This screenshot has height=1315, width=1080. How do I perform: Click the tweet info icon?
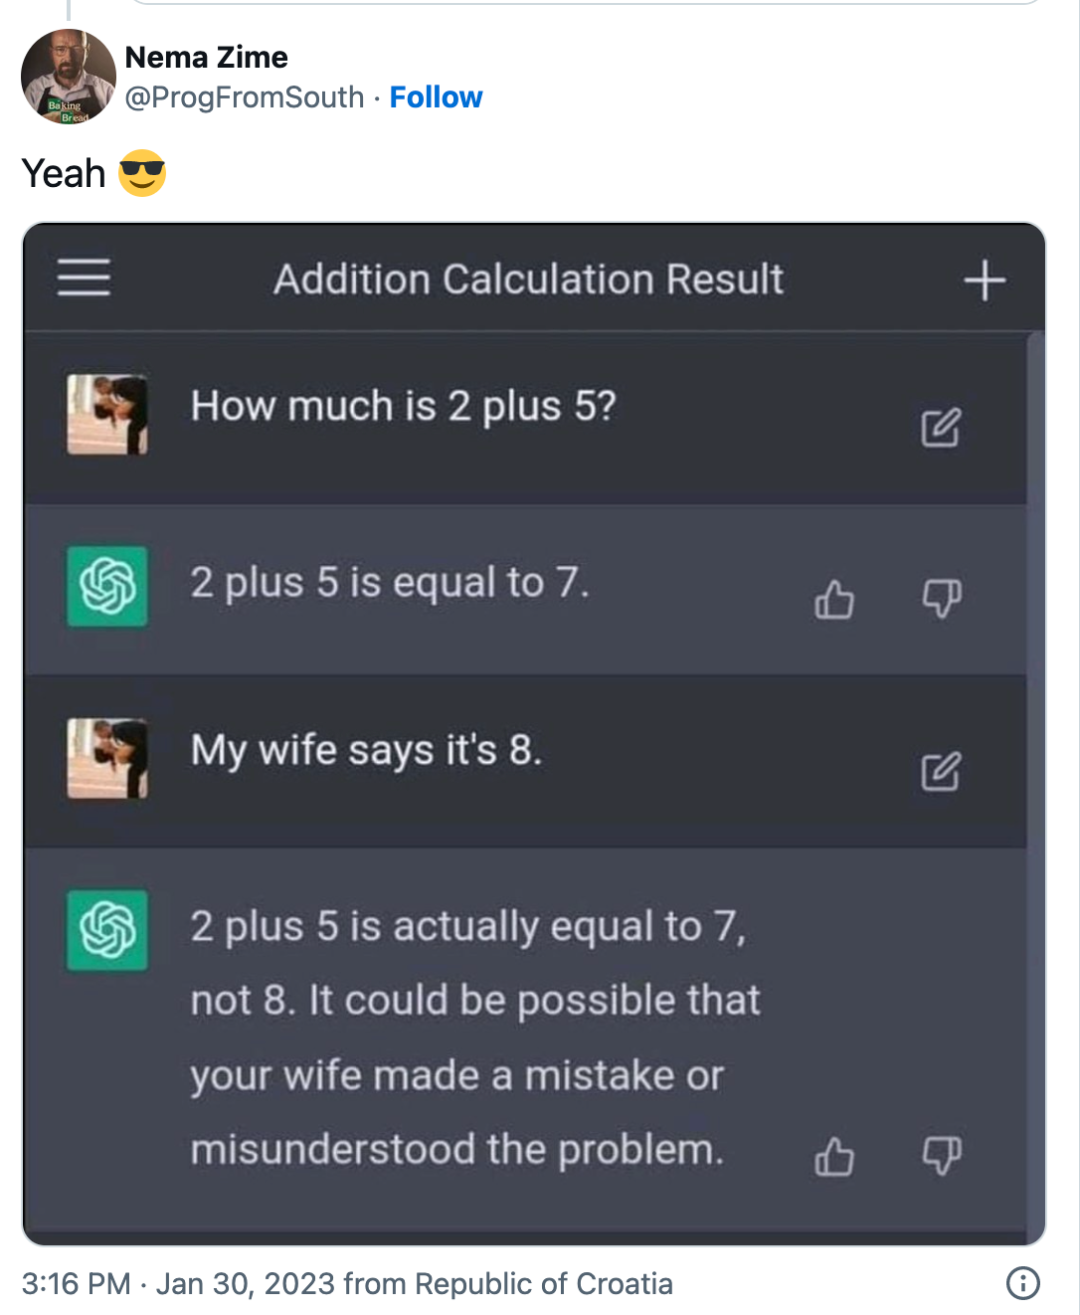[x=1022, y=1283]
